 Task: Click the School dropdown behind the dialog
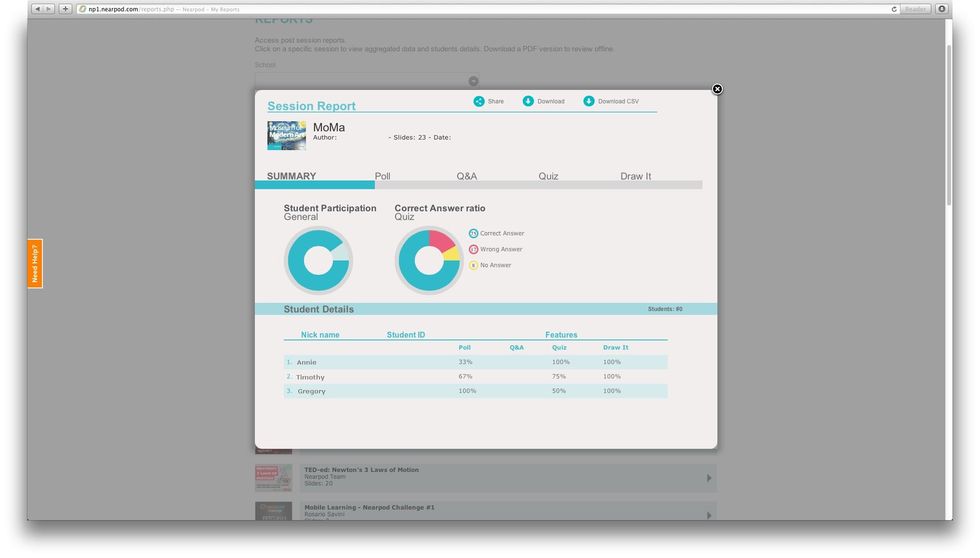367,81
